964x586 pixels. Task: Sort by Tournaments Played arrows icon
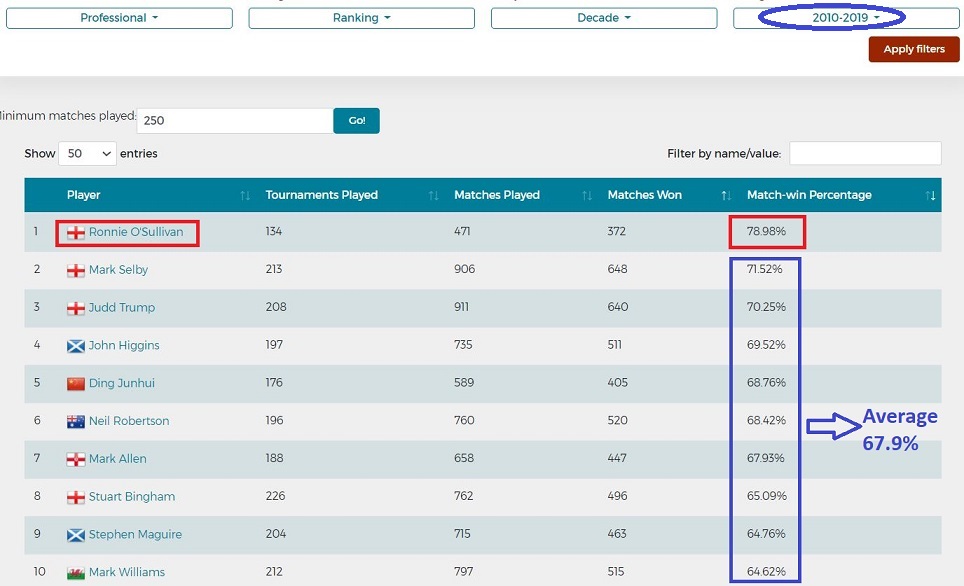click(x=432, y=195)
